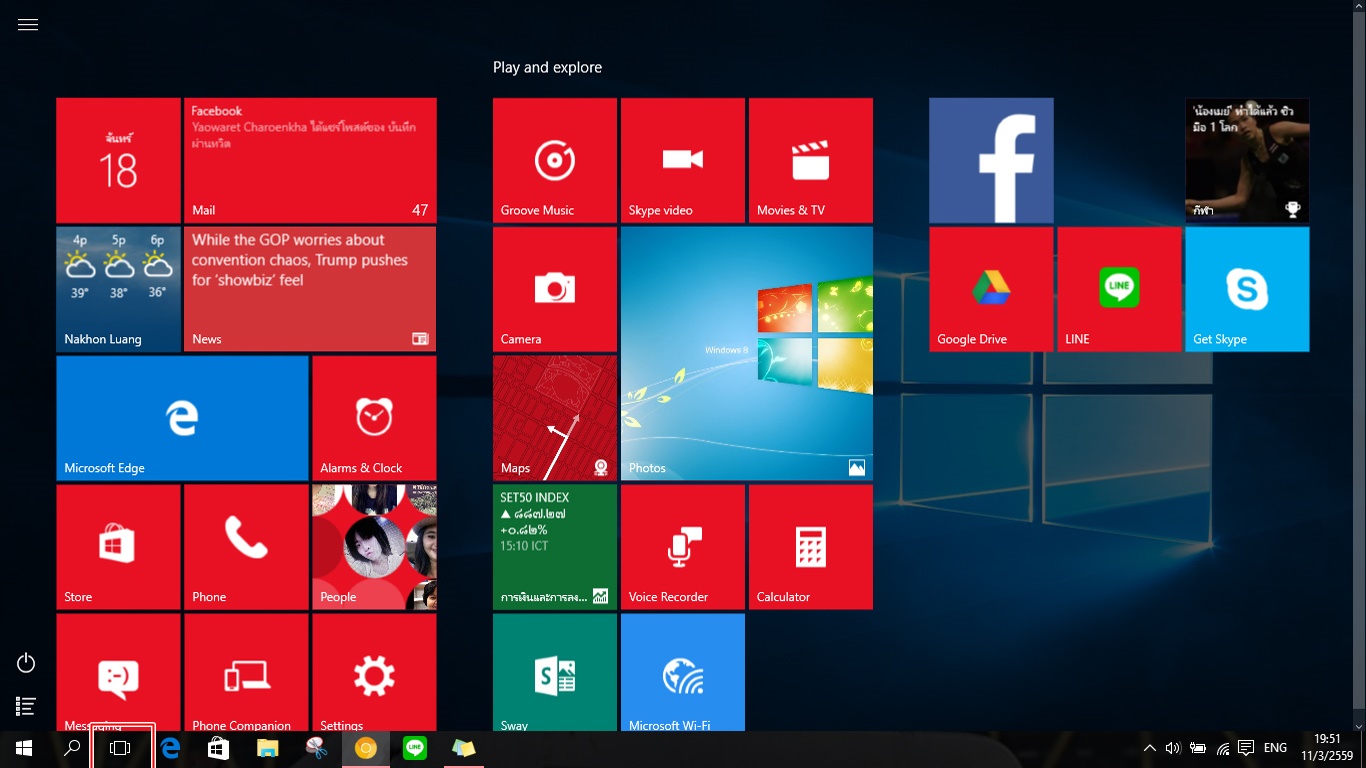Open the hamburger menu at top left
The width and height of the screenshot is (1366, 768).
coord(28,25)
